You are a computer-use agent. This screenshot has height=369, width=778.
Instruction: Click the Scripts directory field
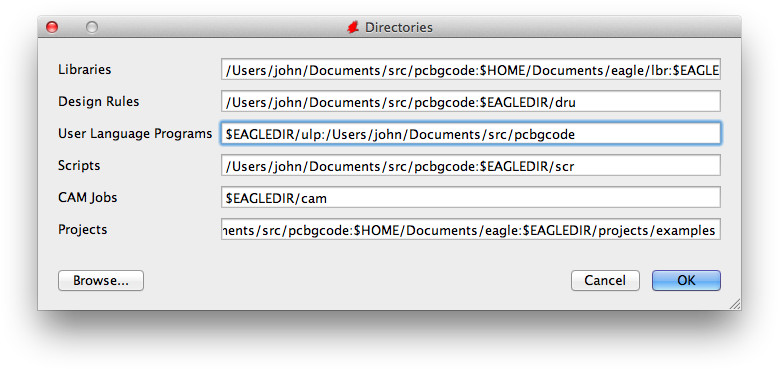(471, 165)
